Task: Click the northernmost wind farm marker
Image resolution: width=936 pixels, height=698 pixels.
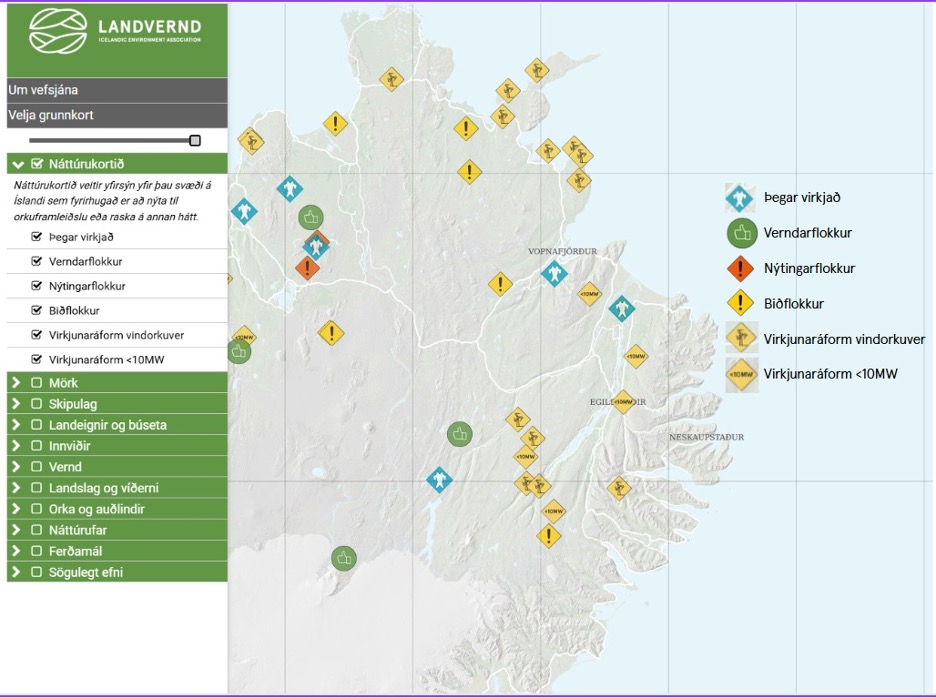Action: click(x=537, y=70)
